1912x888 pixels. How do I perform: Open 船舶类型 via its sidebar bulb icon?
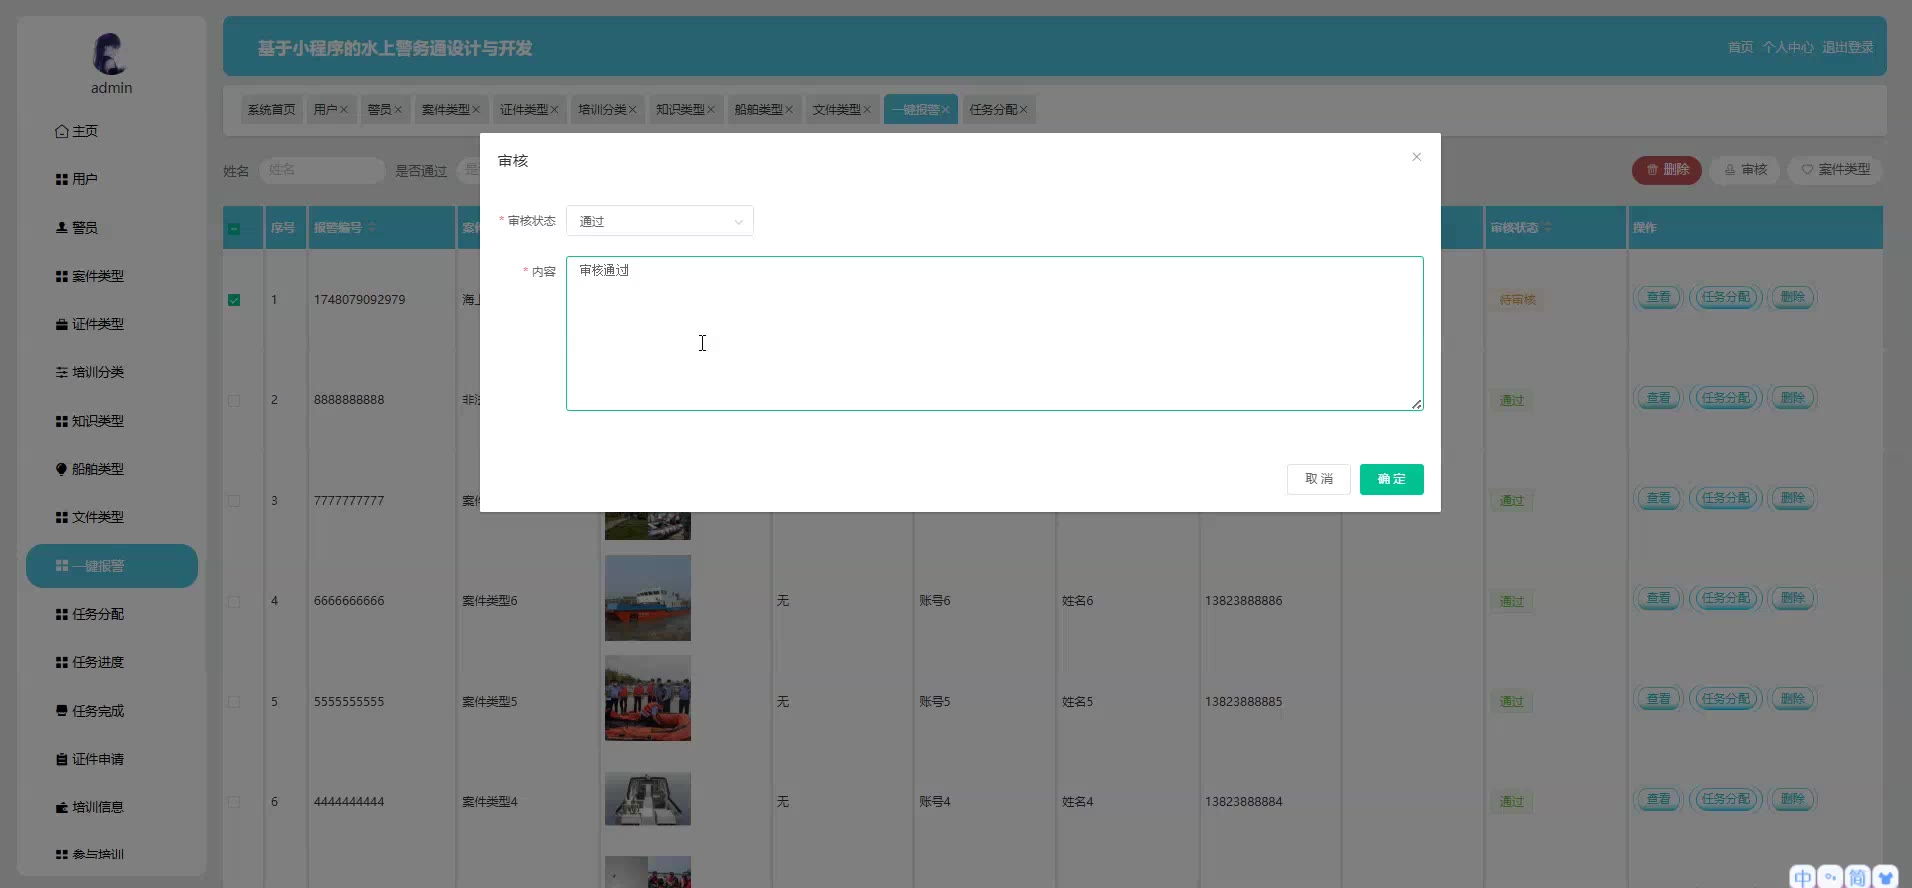62,469
